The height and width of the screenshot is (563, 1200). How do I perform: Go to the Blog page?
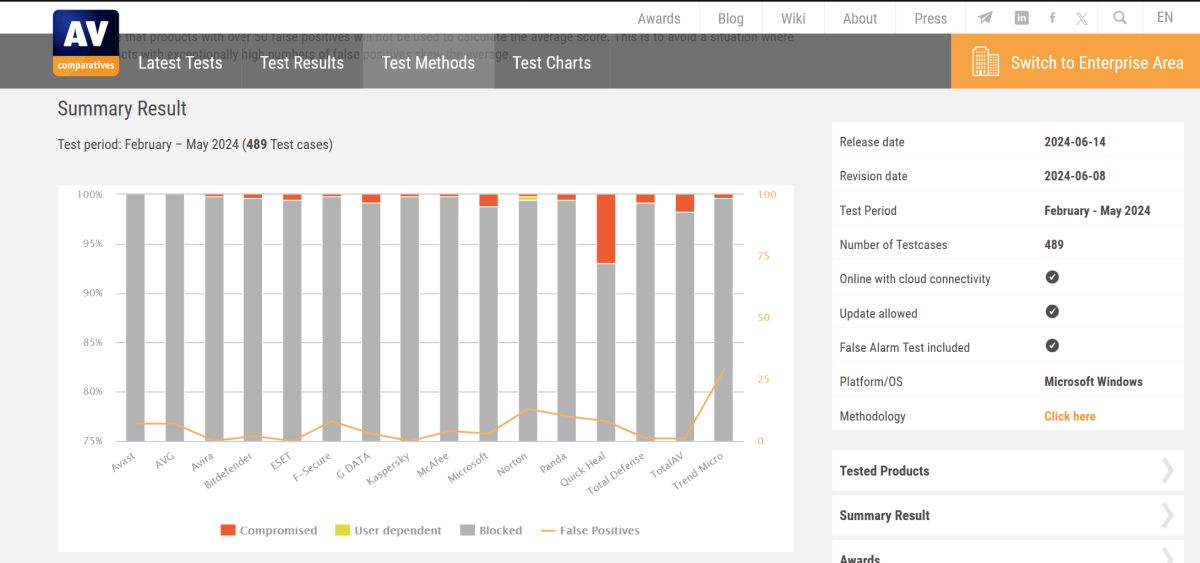pos(731,18)
